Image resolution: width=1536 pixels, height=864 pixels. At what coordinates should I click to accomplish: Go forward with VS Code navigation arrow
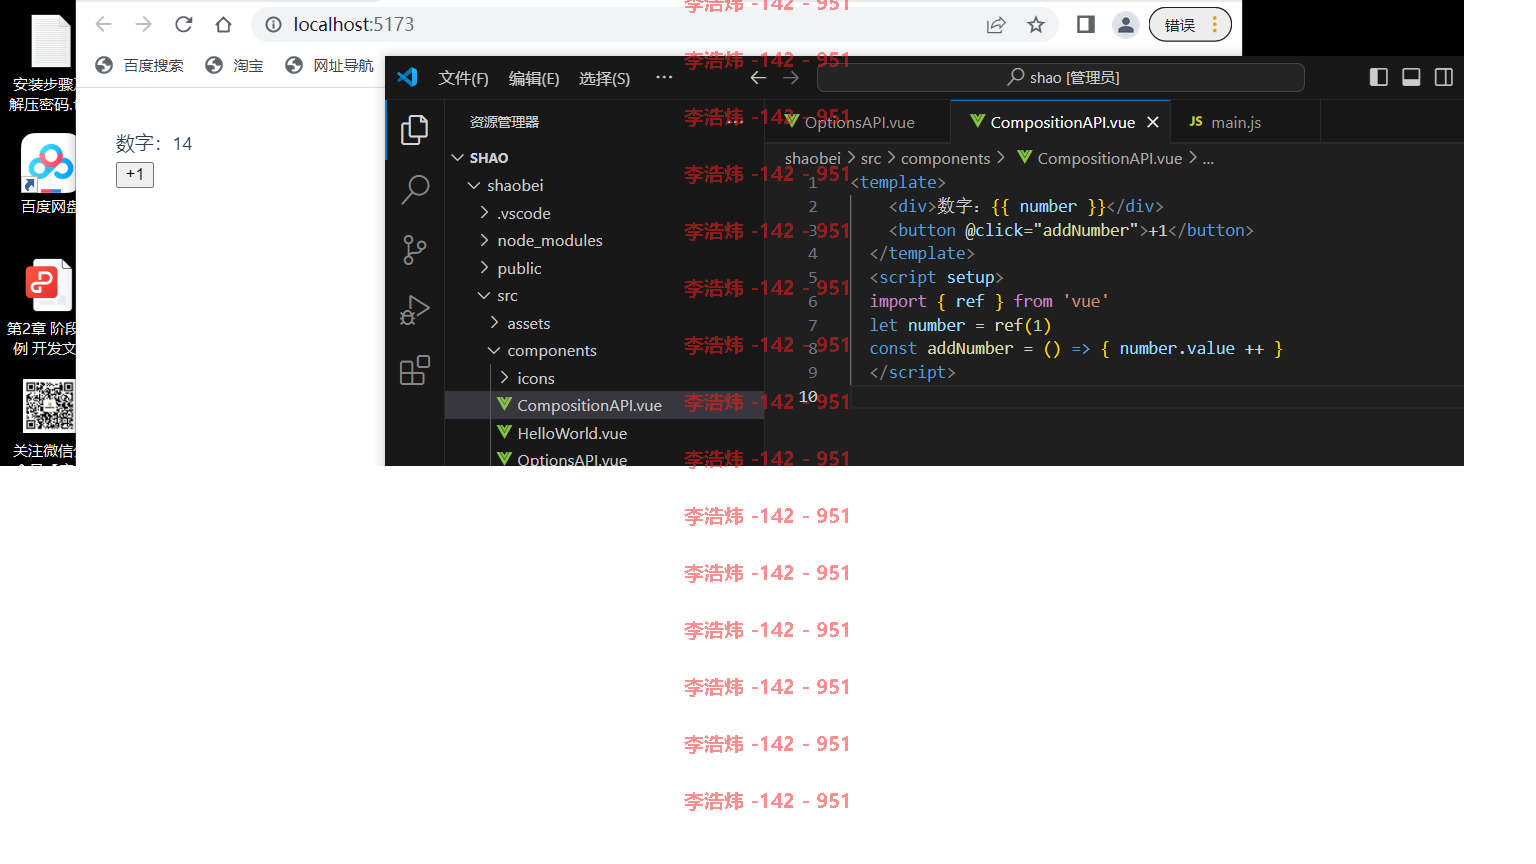791,77
